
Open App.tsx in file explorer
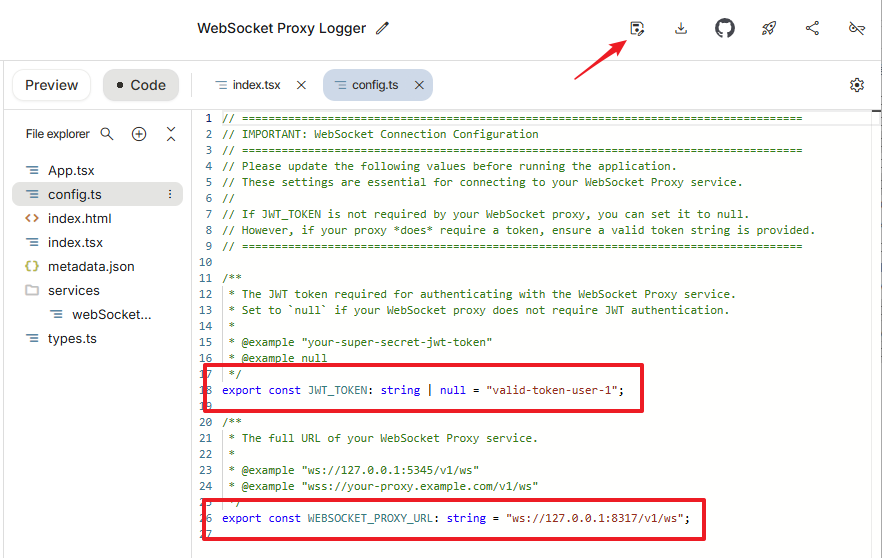71,171
